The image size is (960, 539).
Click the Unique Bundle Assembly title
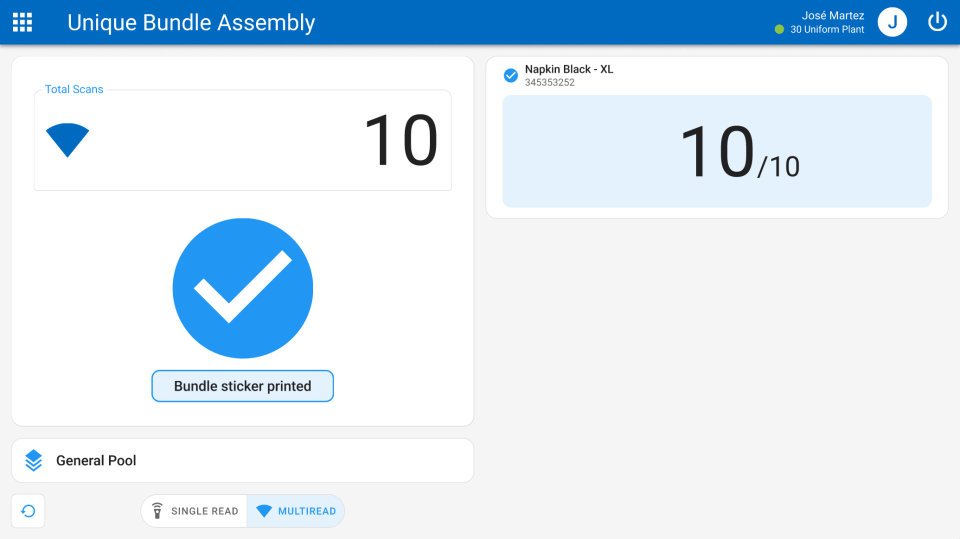coord(191,22)
